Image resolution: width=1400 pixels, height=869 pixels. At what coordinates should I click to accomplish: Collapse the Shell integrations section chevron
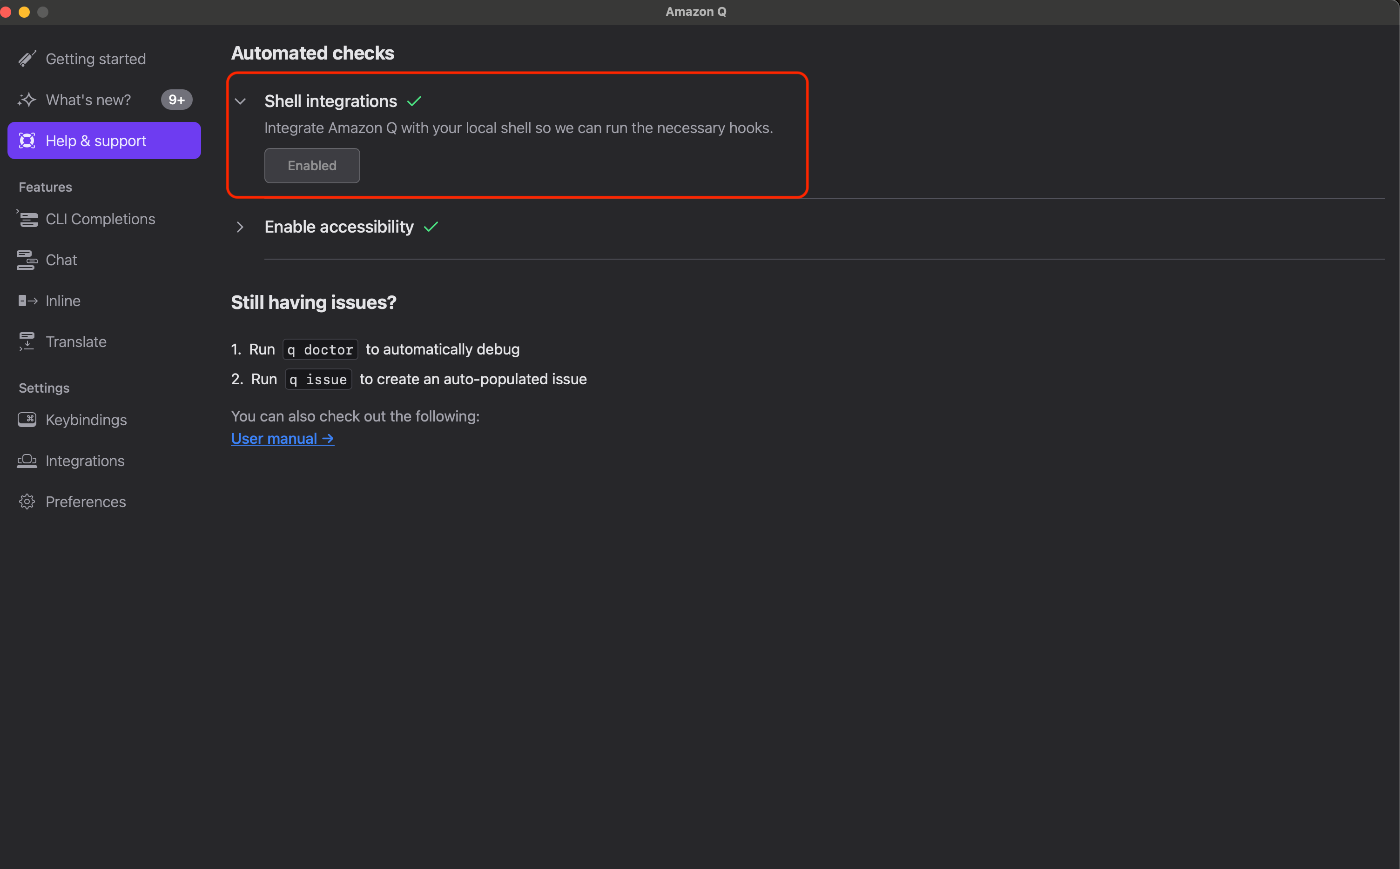pyautogui.click(x=240, y=101)
